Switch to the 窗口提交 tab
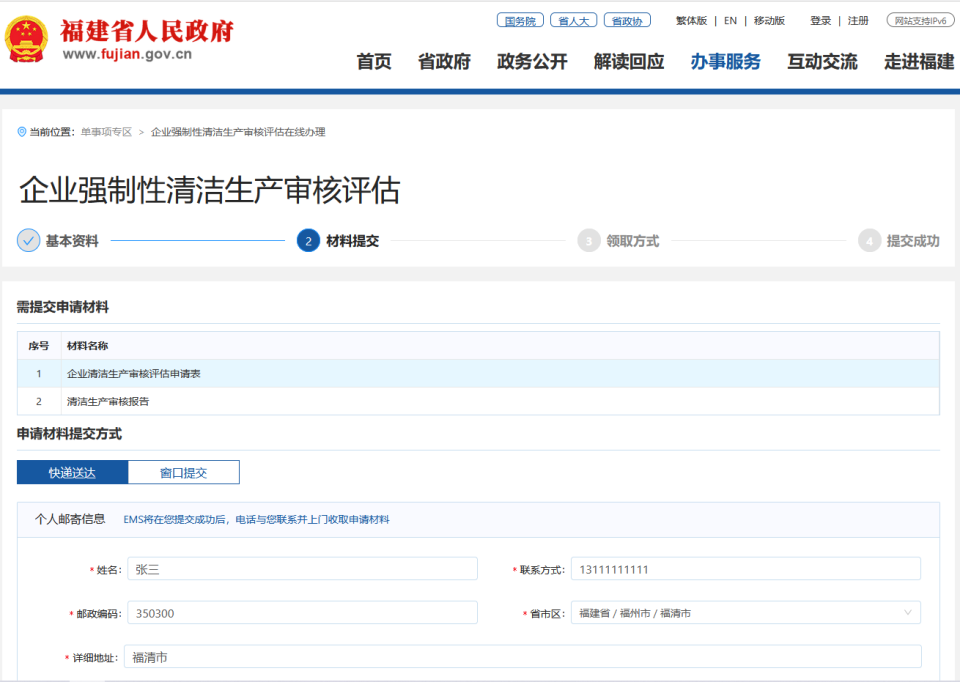960x682 pixels. tap(184, 472)
